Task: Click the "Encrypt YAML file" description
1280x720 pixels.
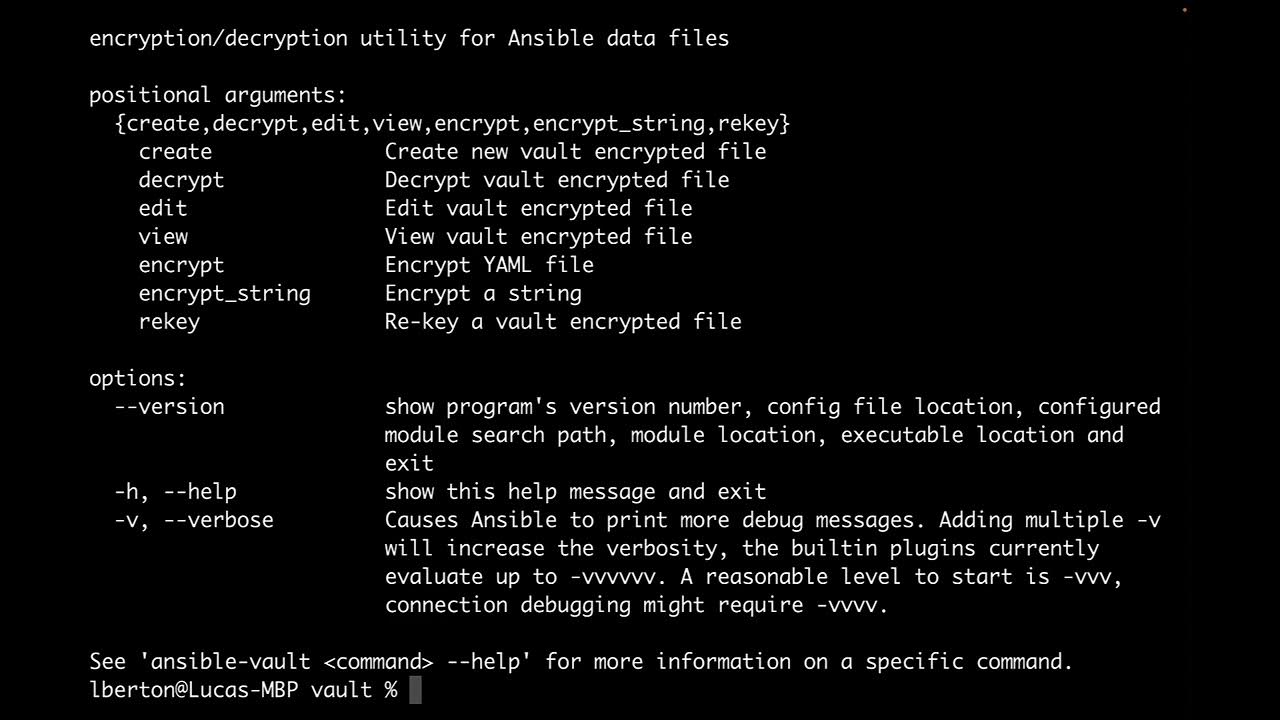Action: 489,265
